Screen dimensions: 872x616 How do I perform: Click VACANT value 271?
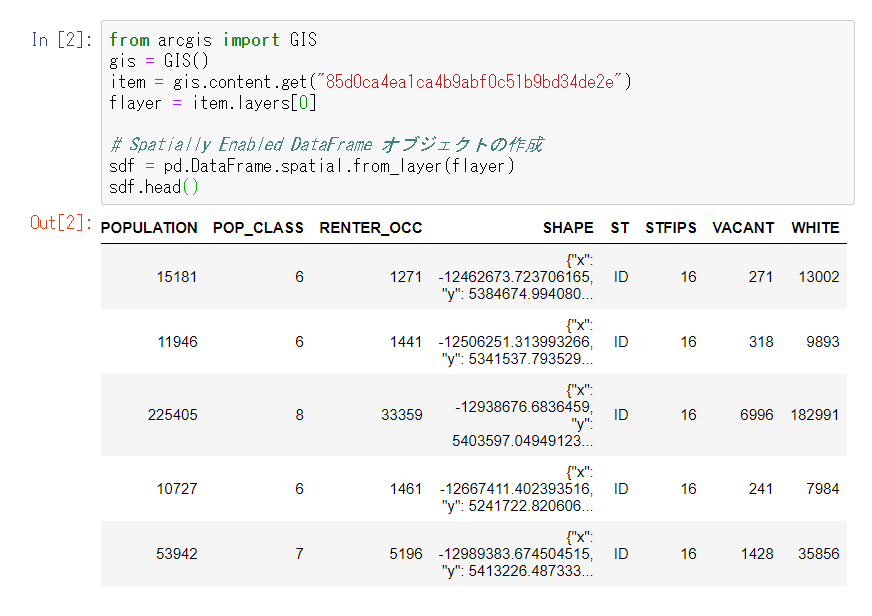[x=760, y=277]
